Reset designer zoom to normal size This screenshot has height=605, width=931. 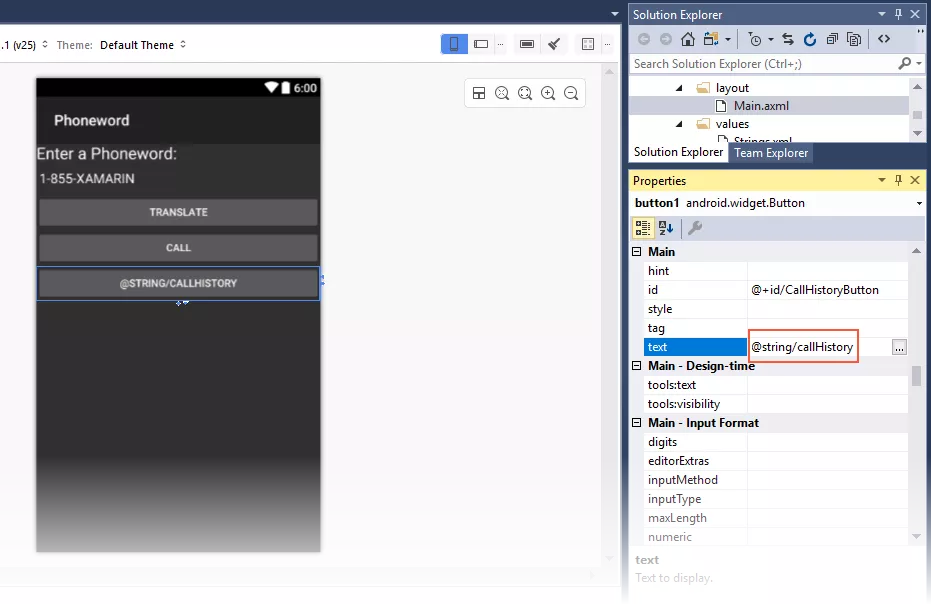point(502,93)
